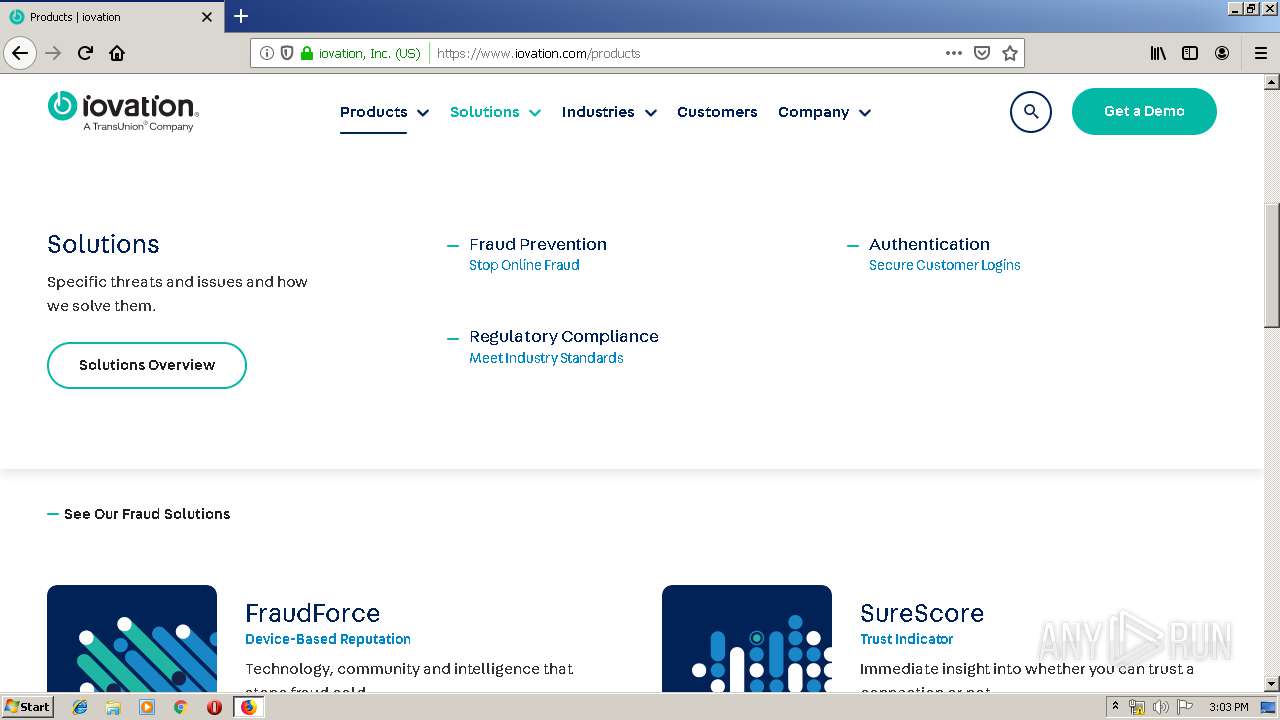This screenshot has width=1280, height=720.
Task: Click the Show desktop button
Action: point(1269,707)
